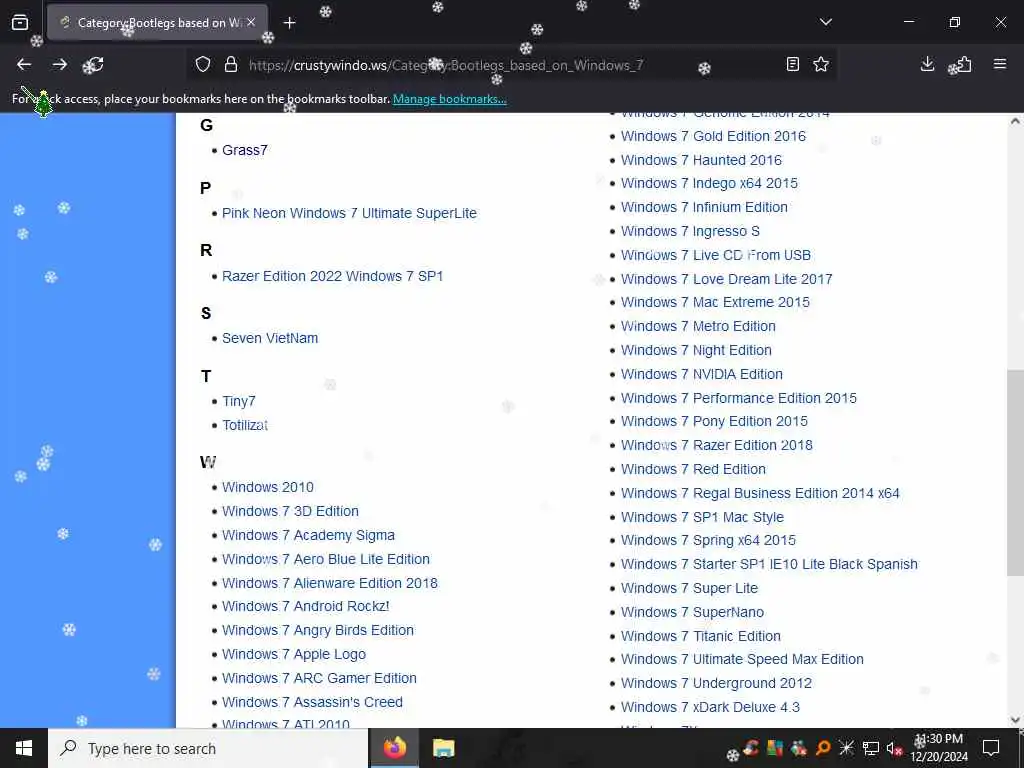
Task: Open Windows 7 Aero Blue Lite Edition
Action: click(x=326, y=559)
